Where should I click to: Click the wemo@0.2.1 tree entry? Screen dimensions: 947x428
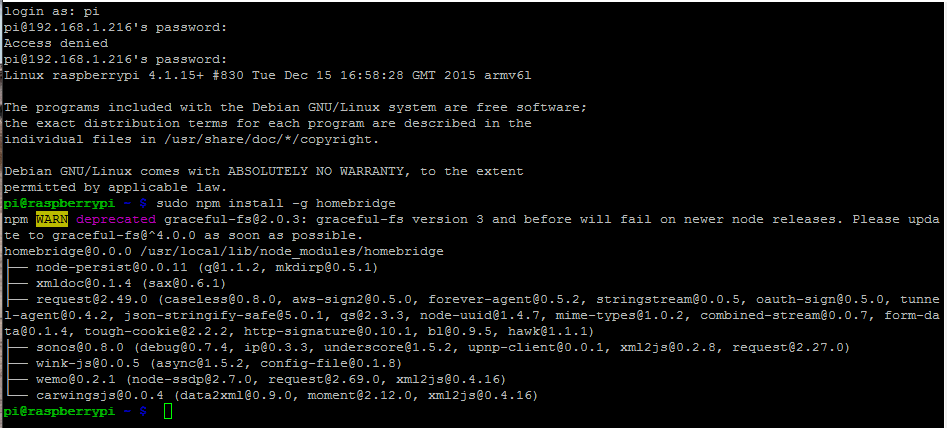(x=76, y=379)
